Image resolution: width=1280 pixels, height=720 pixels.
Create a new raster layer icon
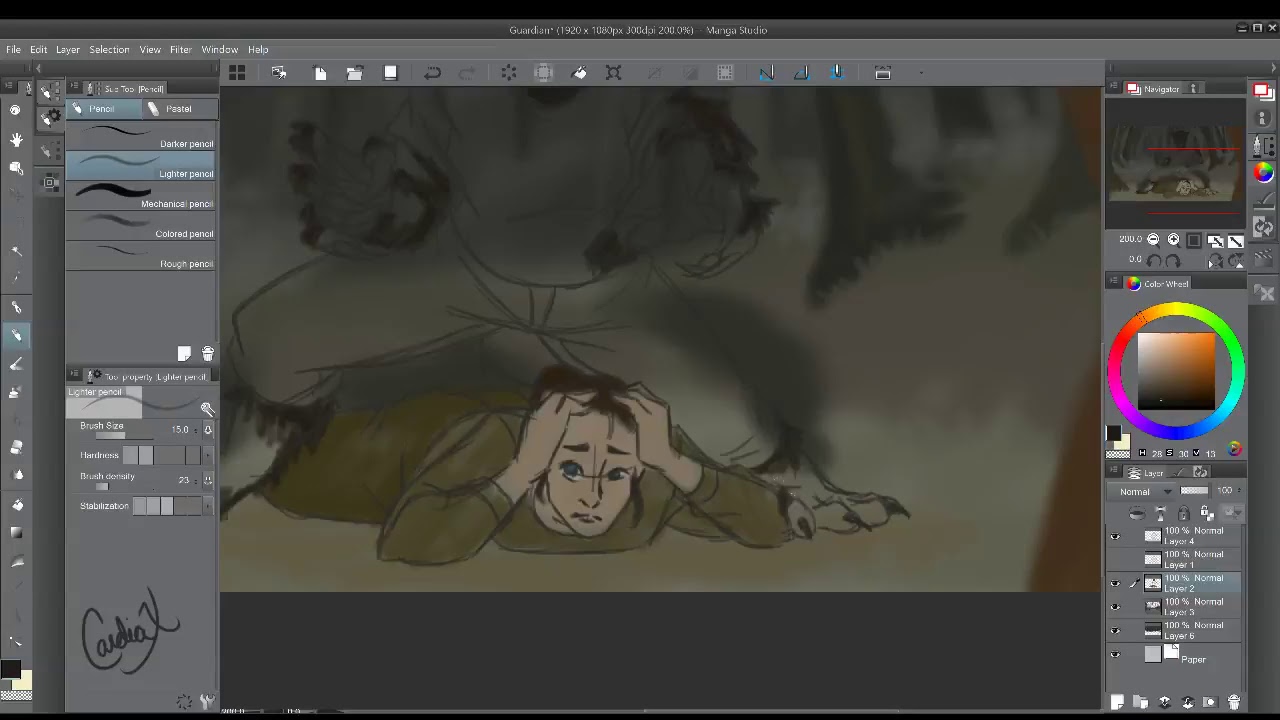[1117, 702]
